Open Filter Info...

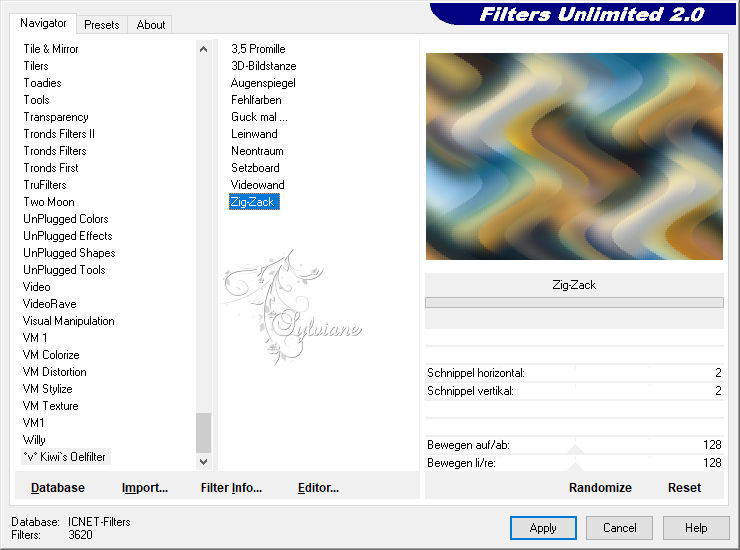click(231, 488)
